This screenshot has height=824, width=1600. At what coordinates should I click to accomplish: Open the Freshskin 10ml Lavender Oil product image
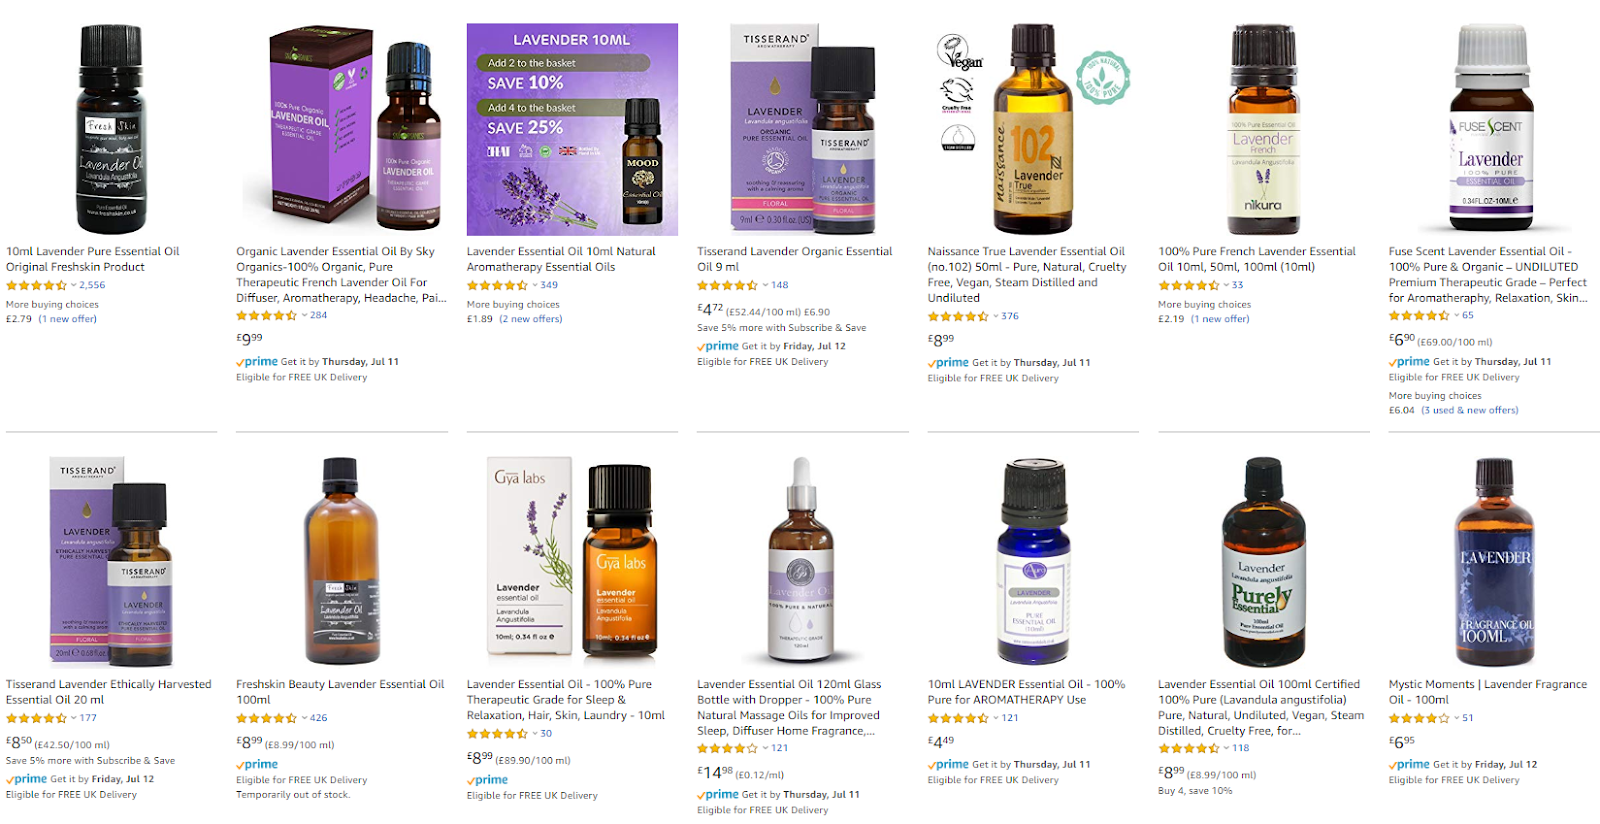click(111, 129)
